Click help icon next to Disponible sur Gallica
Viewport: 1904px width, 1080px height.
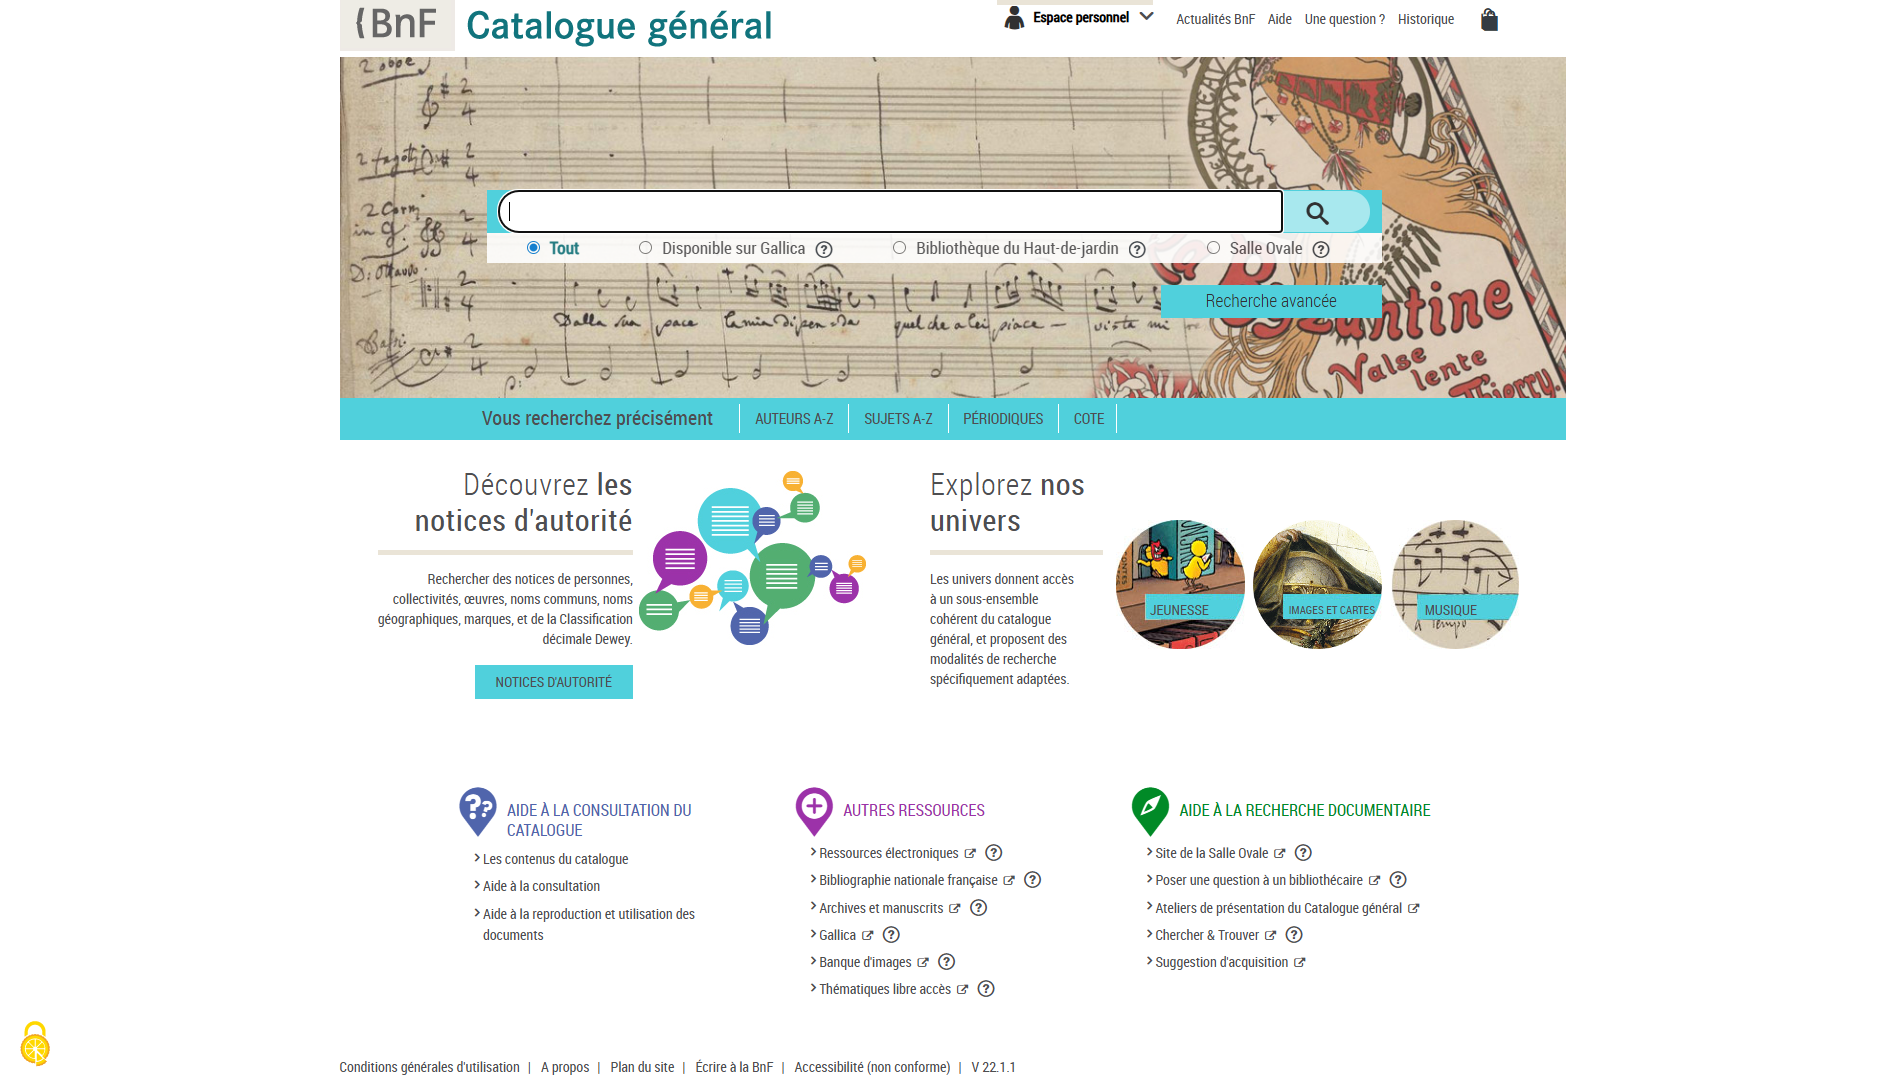[823, 250]
